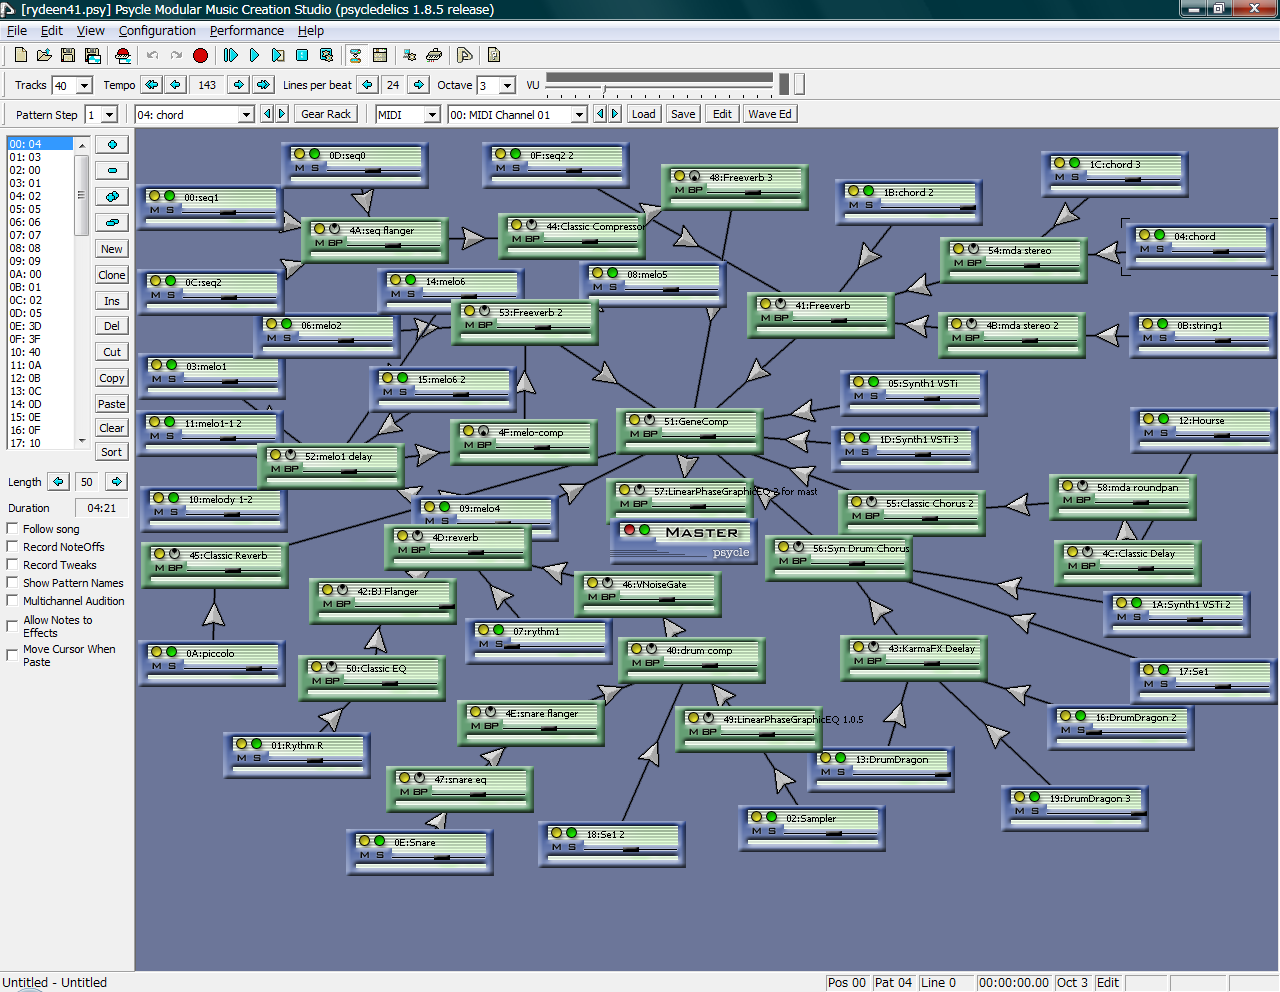Open the 04: chord machine dropdown
Viewport: 1280px width, 992px height.
pyautogui.click(x=245, y=115)
